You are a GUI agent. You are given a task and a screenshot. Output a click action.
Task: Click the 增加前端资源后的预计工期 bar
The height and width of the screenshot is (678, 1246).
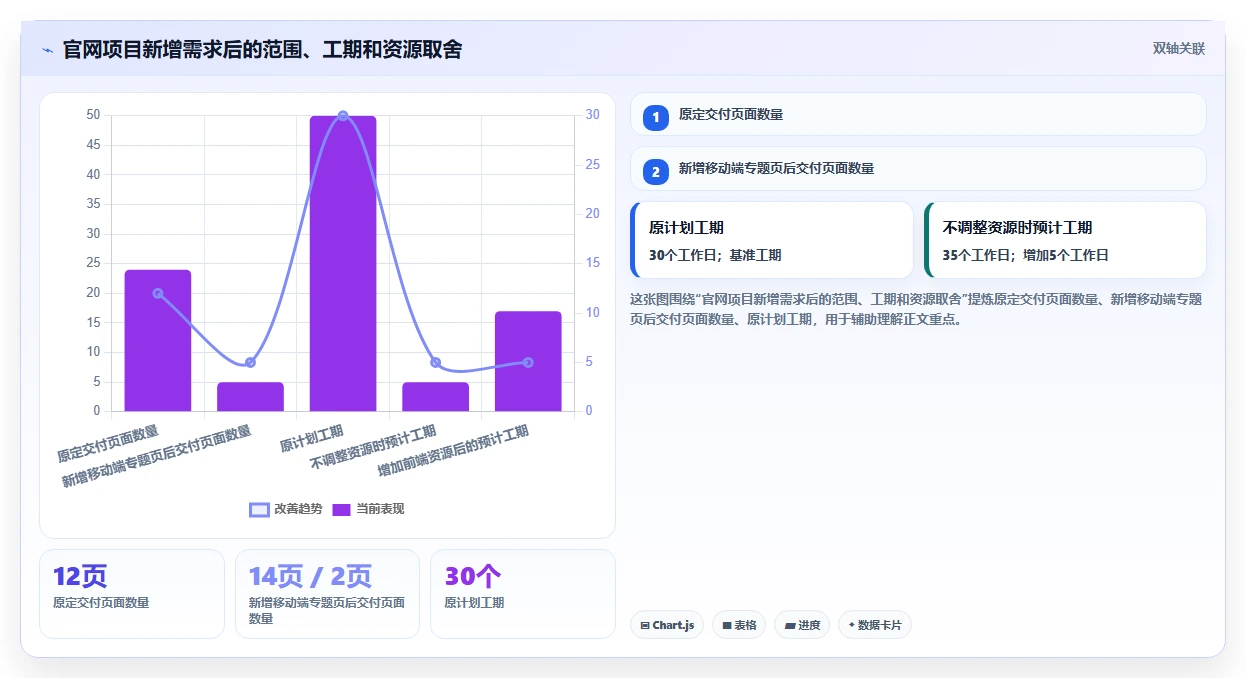528,361
